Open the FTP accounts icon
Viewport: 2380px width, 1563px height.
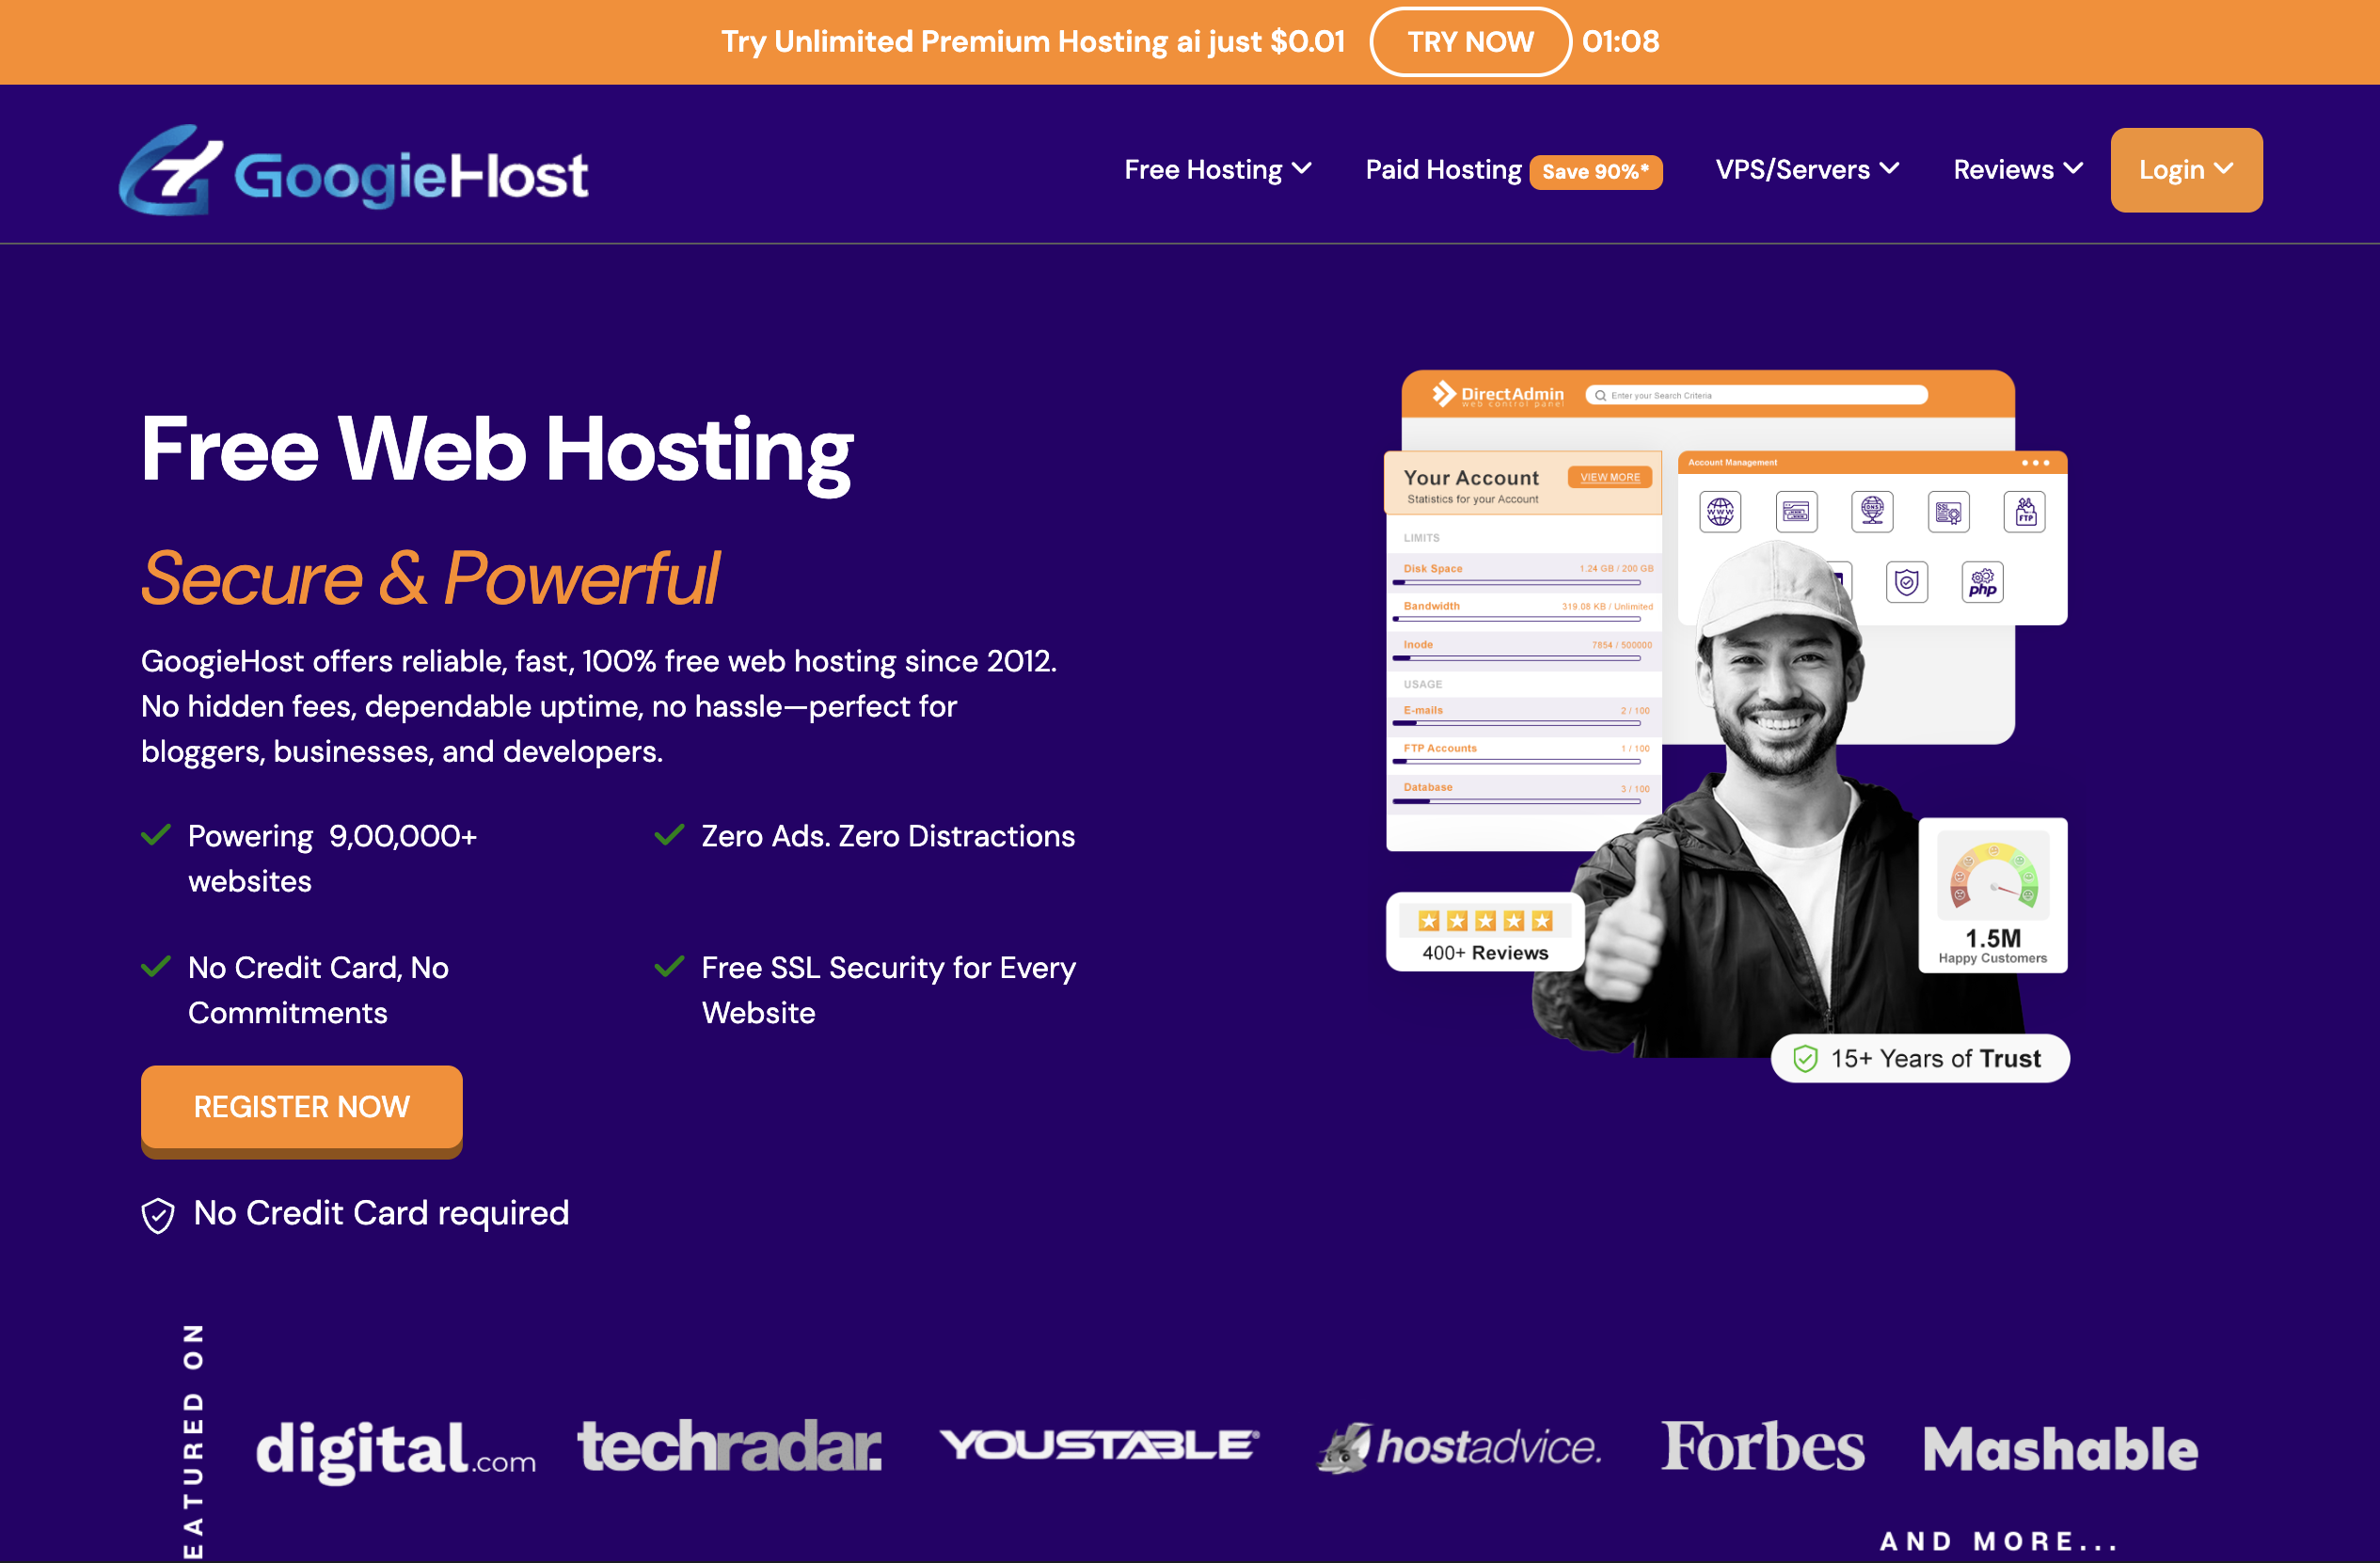tap(2025, 511)
